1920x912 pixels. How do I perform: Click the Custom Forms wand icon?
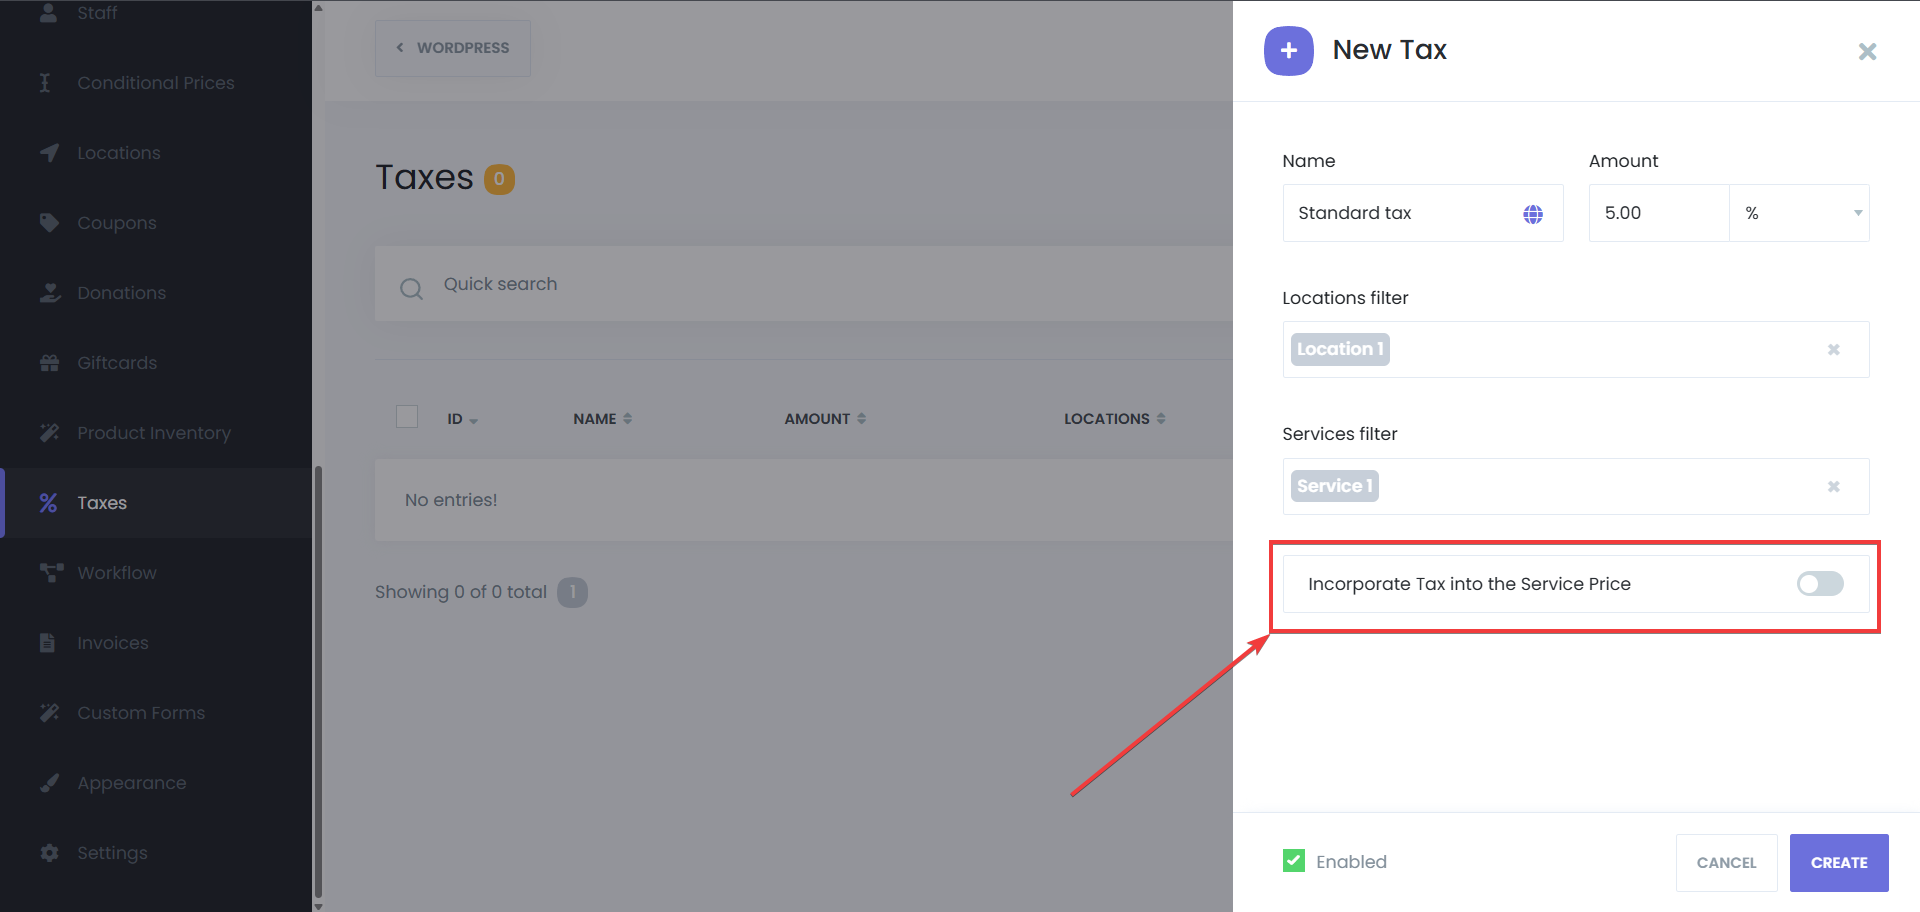tap(49, 713)
